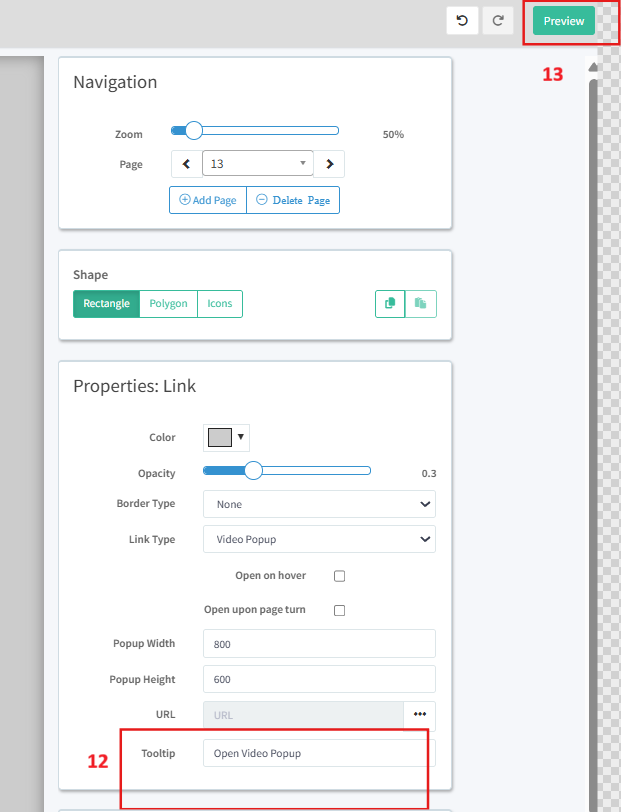Select the Rectangle shape tab

(x=106, y=304)
